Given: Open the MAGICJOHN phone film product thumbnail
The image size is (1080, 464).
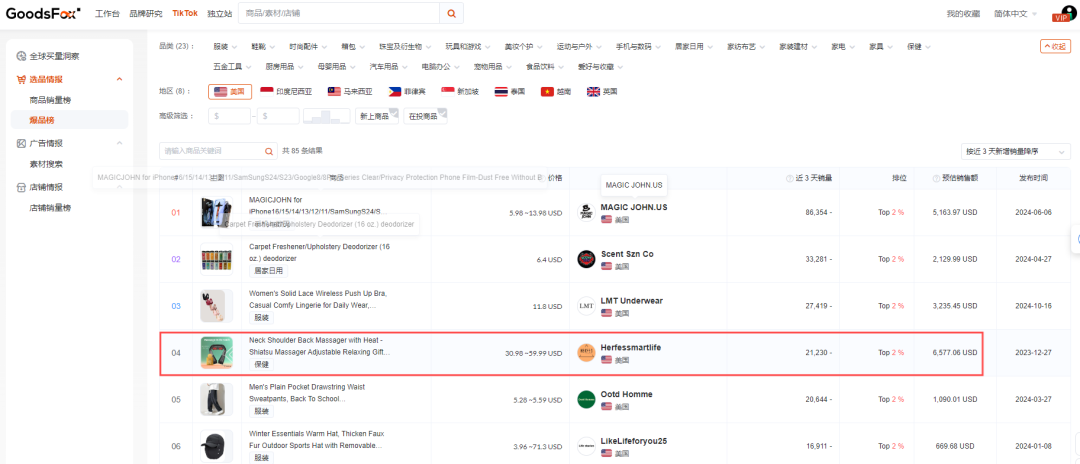Looking at the screenshot, I should pyautogui.click(x=216, y=212).
